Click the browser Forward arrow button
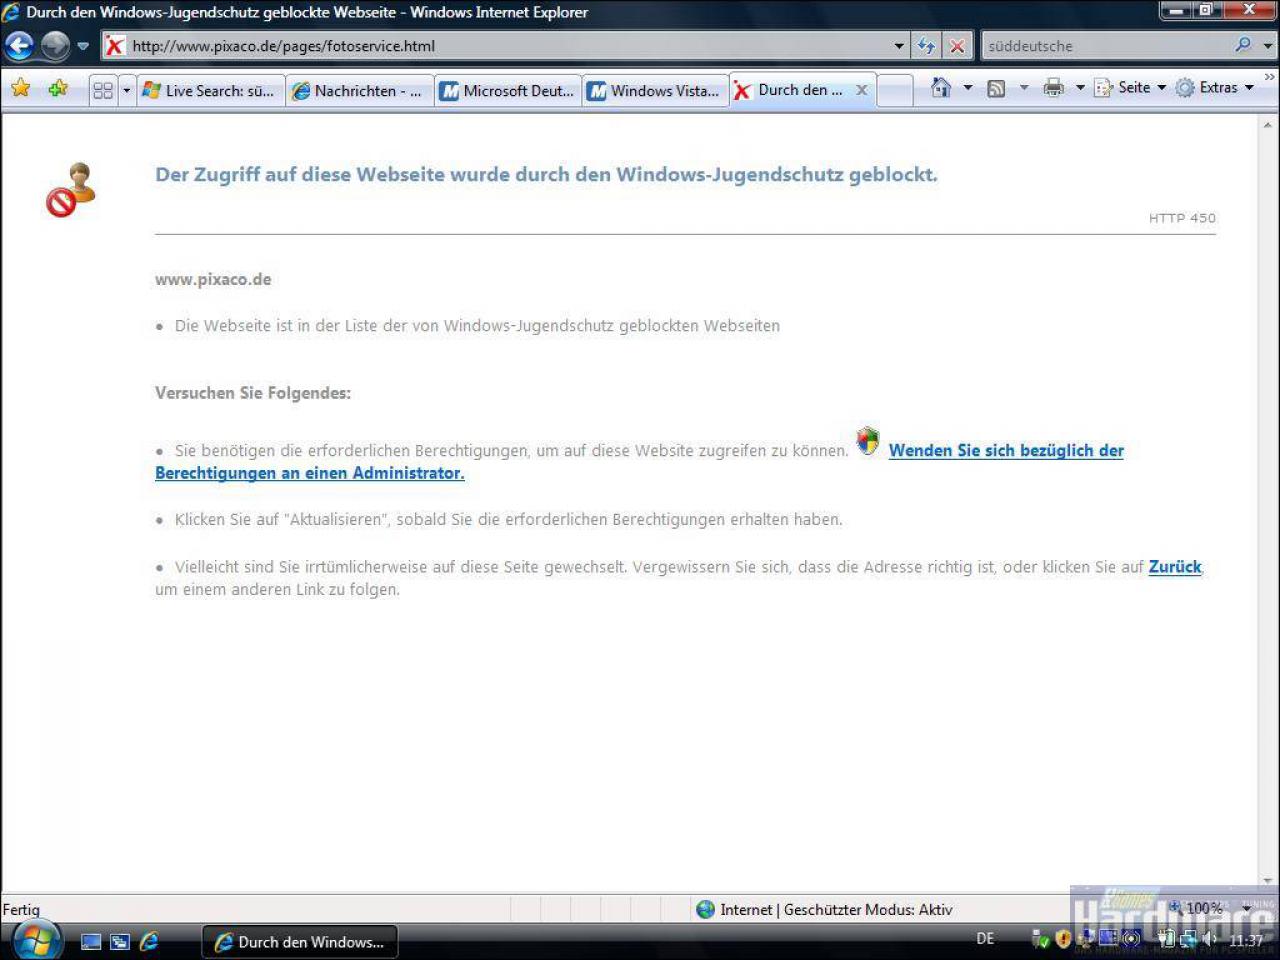 coord(55,45)
